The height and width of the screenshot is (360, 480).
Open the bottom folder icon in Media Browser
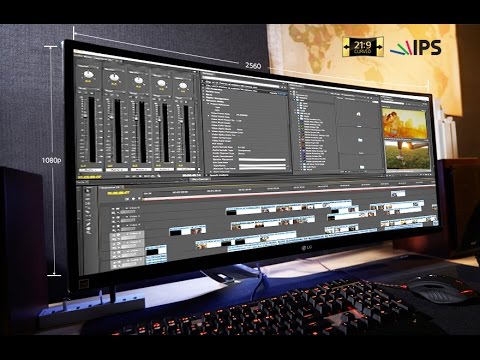coord(361,166)
